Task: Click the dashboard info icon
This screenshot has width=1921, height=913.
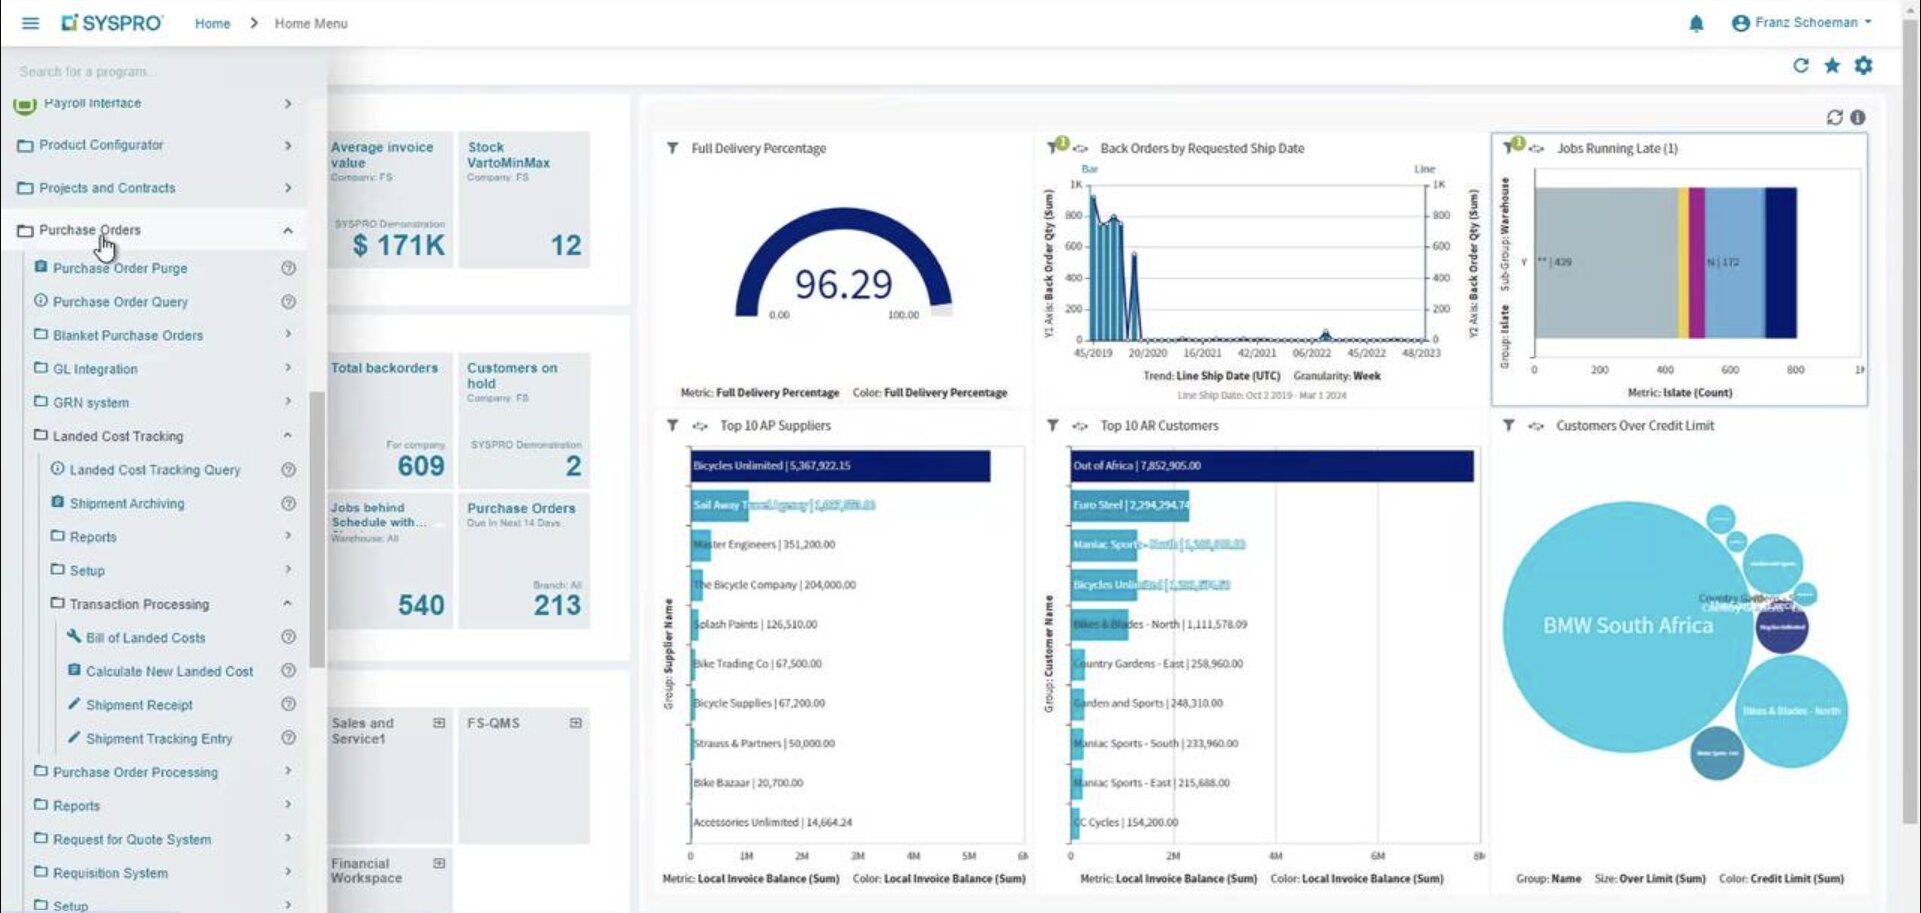Action: click(1858, 118)
